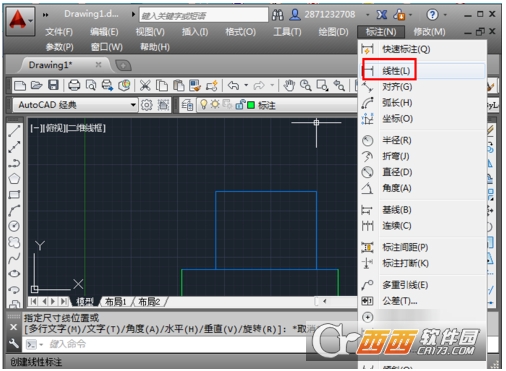The height and width of the screenshot is (371, 506).
Task: Select the Revision Cloud tool
Action: point(14,242)
